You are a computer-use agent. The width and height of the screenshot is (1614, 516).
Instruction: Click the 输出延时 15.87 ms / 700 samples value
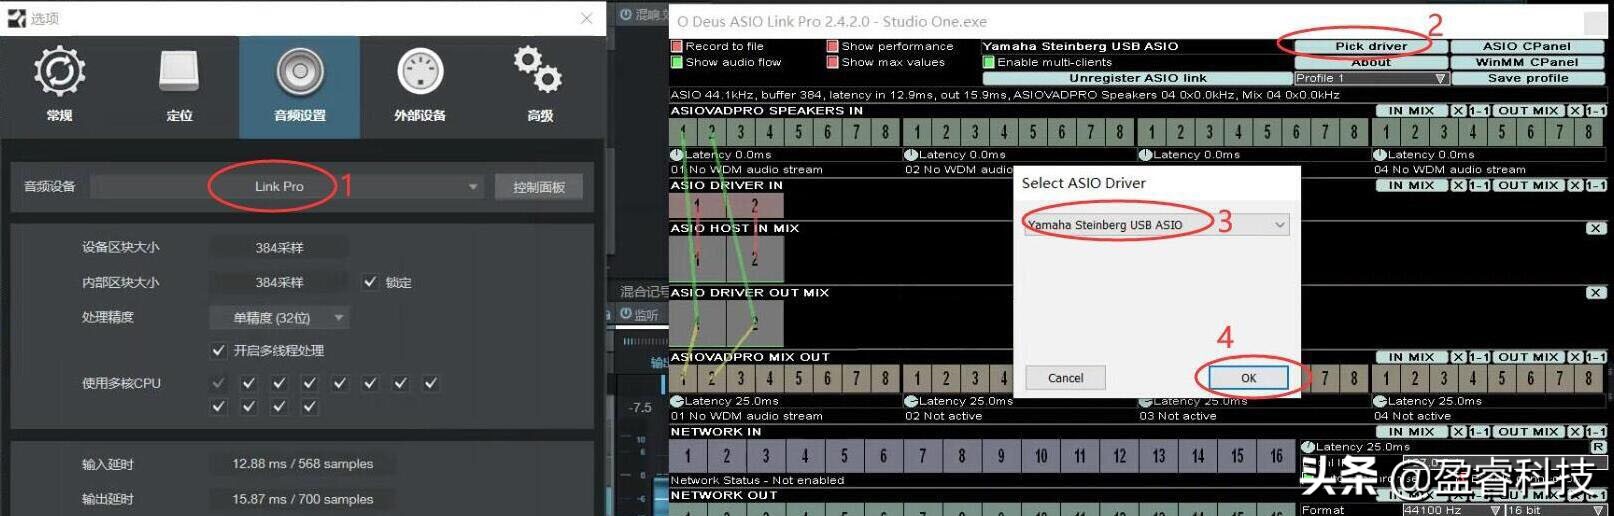(x=303, y=499)
